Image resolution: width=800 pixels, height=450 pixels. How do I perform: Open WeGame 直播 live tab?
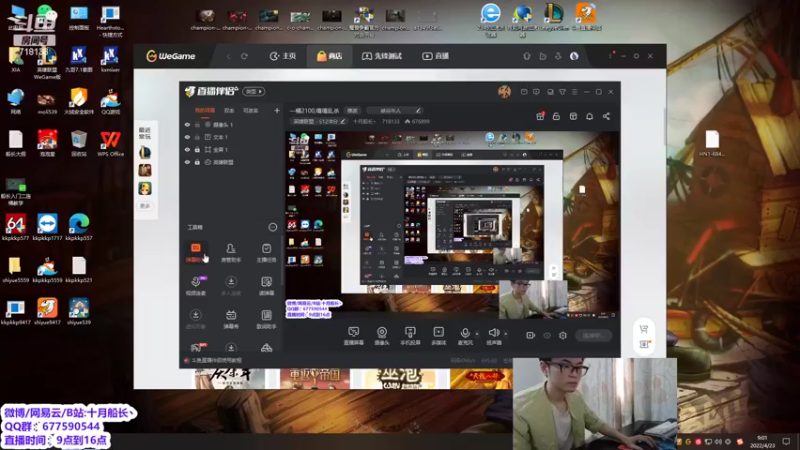point(436,56)
